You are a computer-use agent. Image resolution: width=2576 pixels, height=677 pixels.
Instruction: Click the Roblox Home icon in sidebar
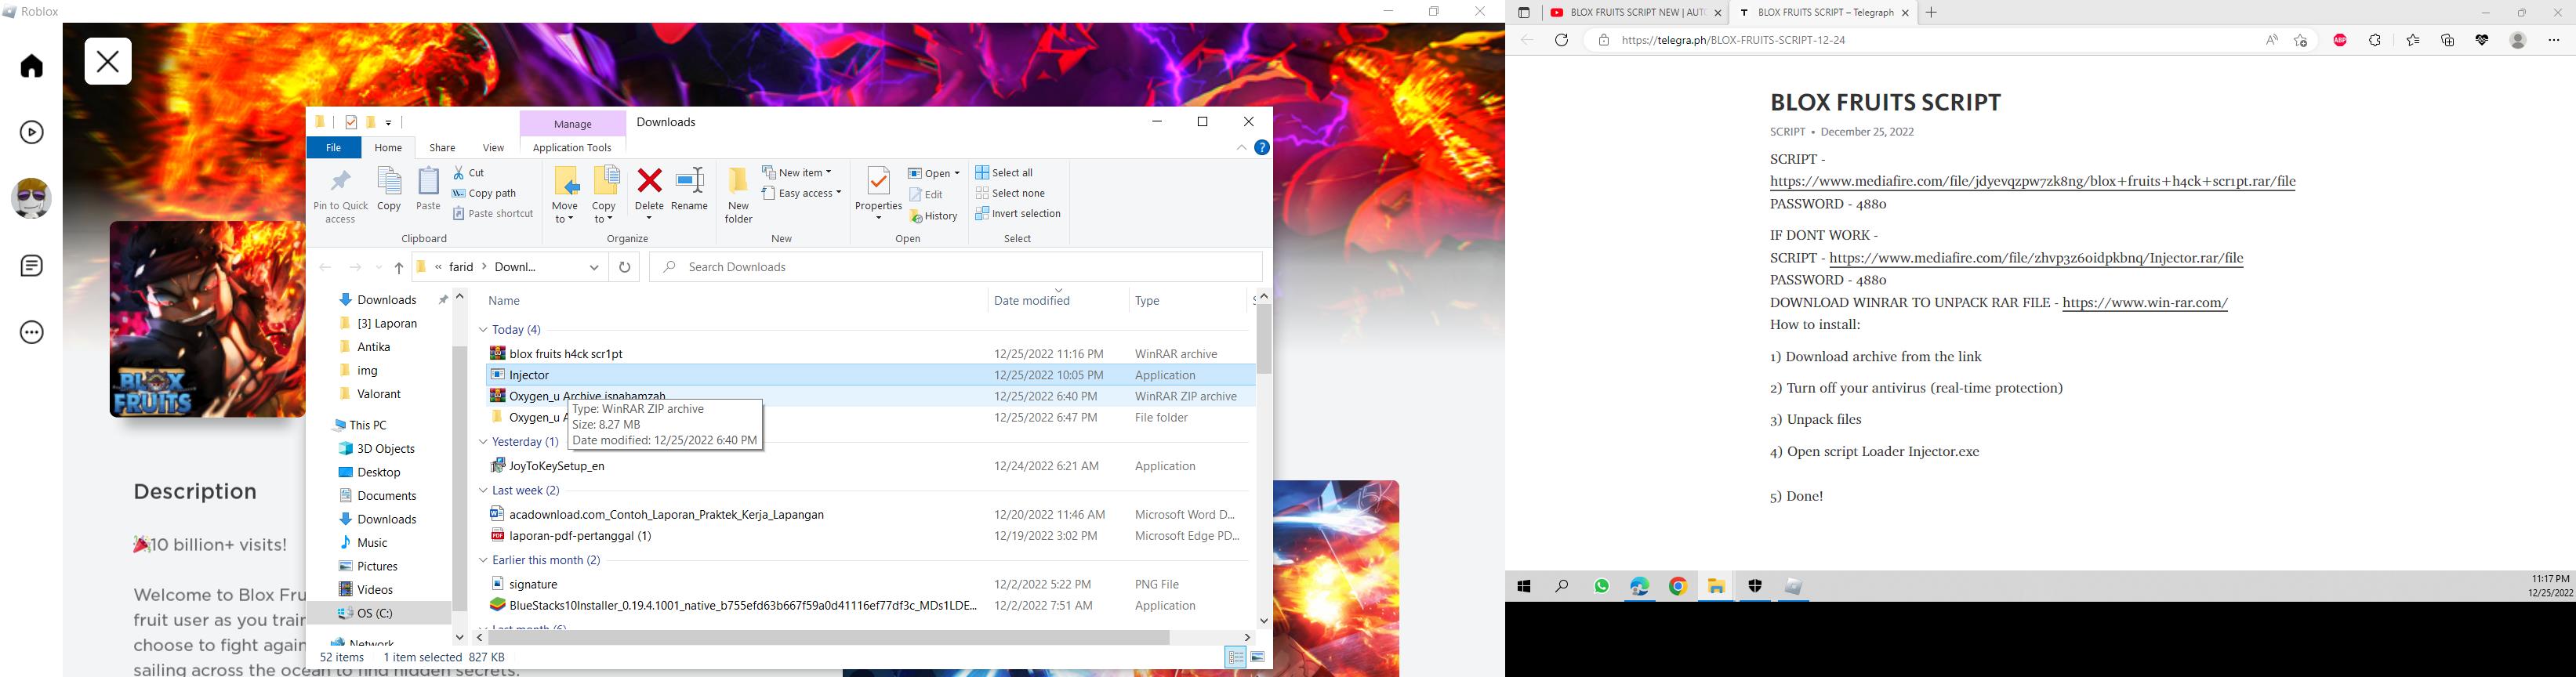(32, 66)
